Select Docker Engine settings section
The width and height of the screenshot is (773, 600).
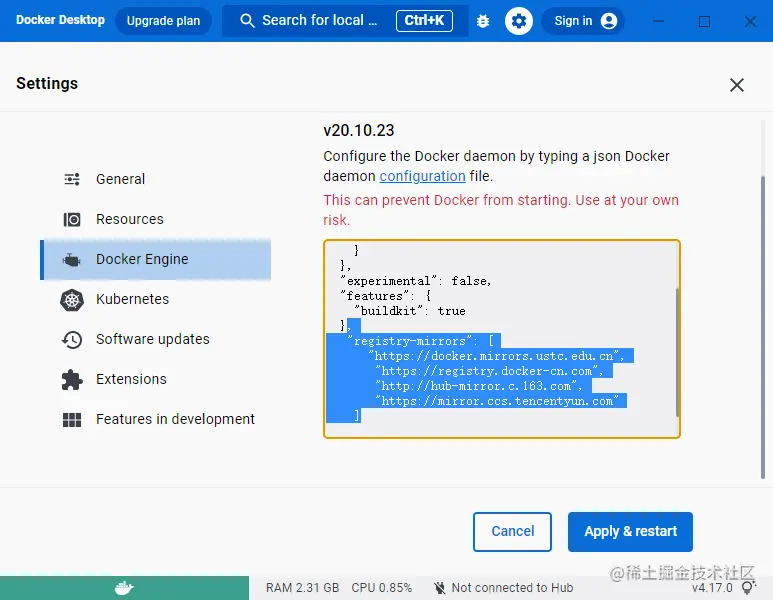coord(155,259)
